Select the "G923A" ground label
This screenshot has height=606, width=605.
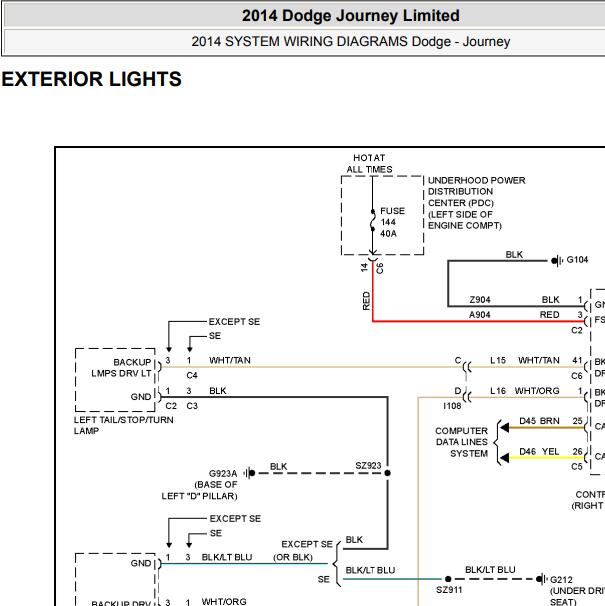click(223, 473)
